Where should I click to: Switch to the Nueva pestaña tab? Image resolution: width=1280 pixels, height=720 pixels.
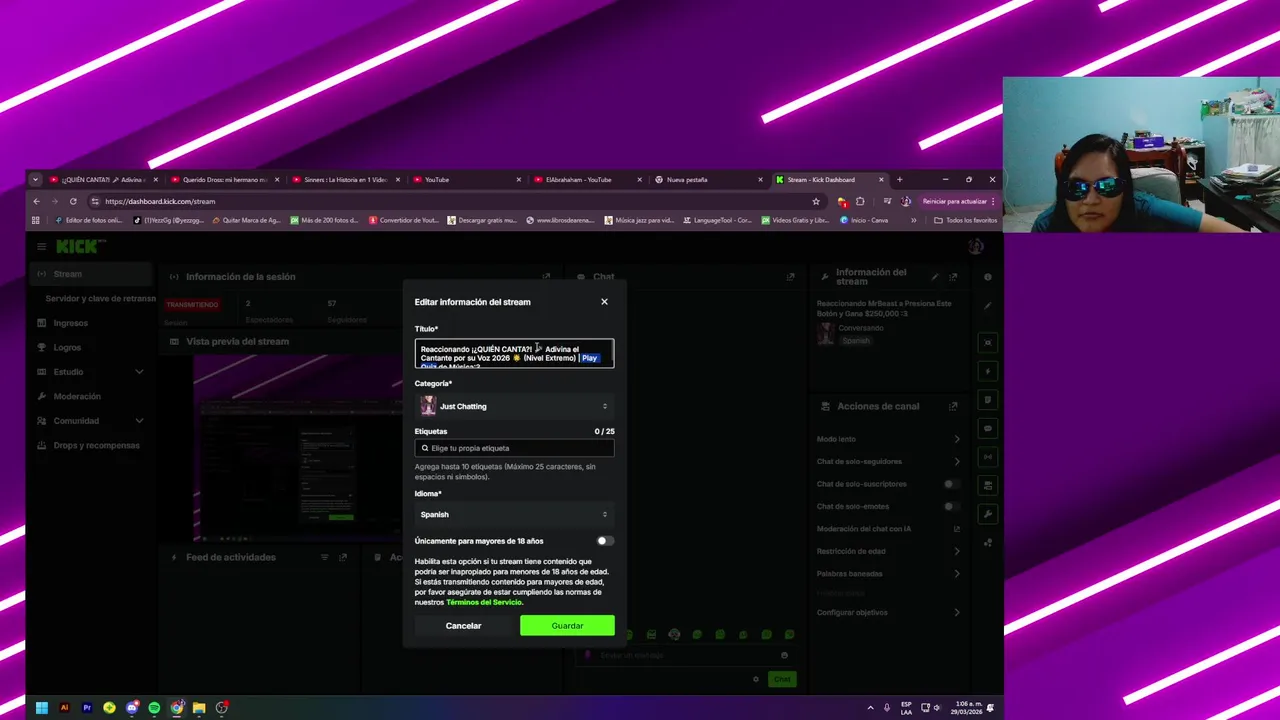pos(707,180)
